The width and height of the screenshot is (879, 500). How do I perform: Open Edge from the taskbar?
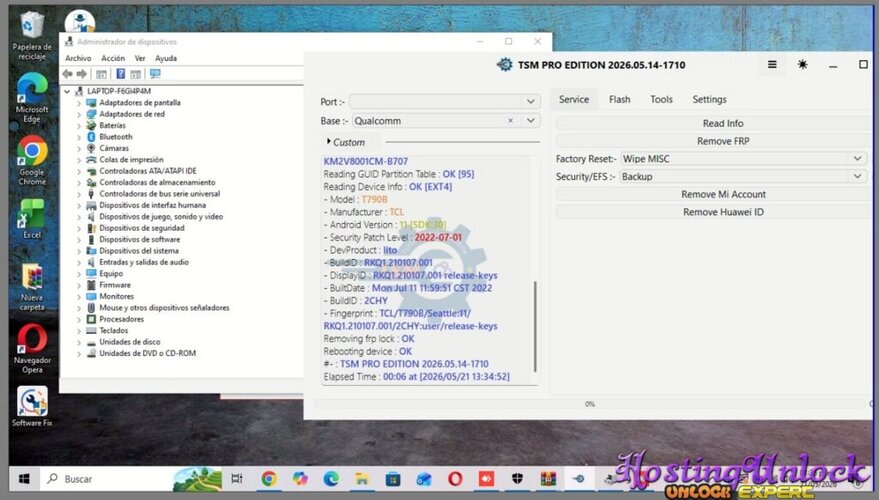coord(331,479)
